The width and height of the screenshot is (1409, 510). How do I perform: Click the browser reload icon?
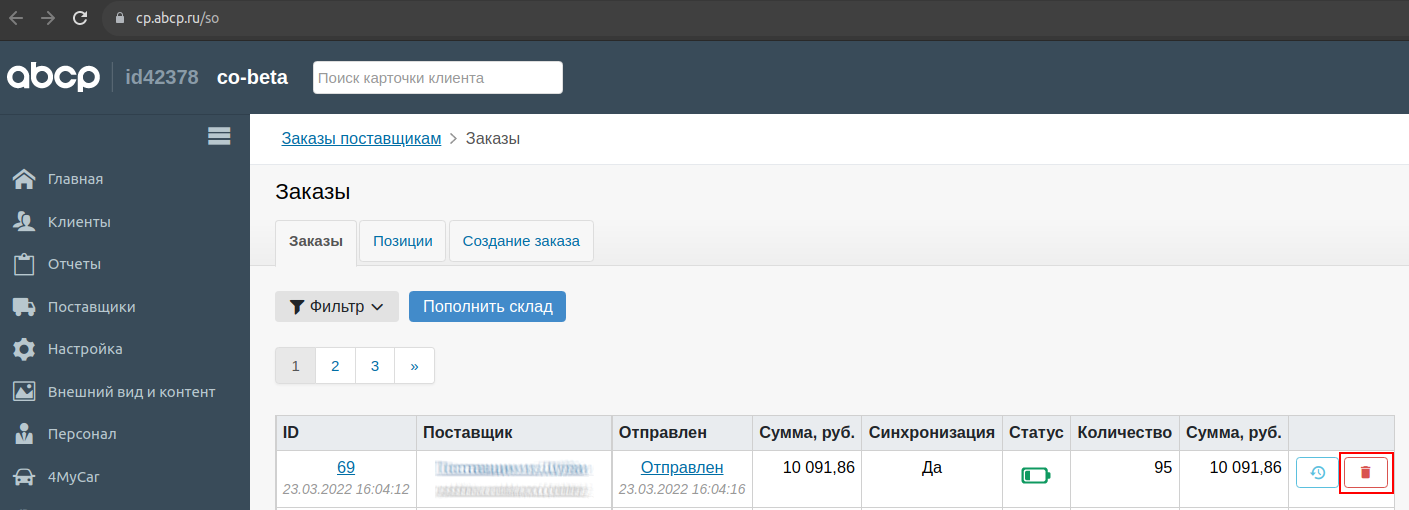81,18
